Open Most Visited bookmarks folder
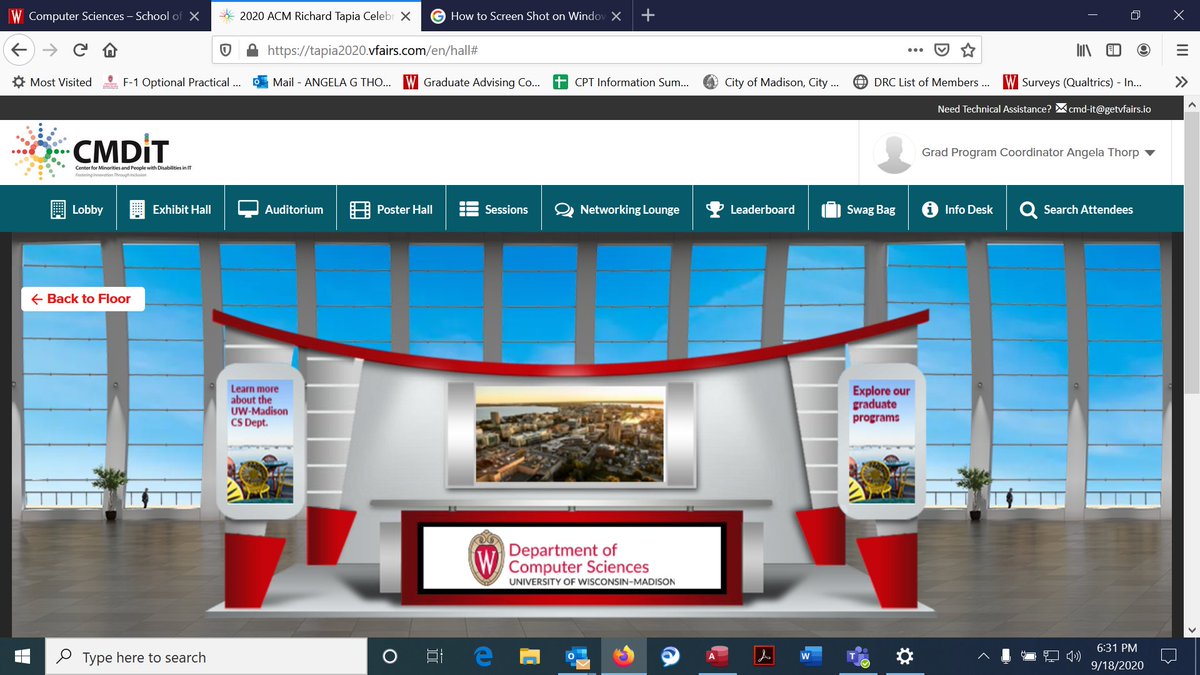1200x675 pixels. tap(51, 82)
